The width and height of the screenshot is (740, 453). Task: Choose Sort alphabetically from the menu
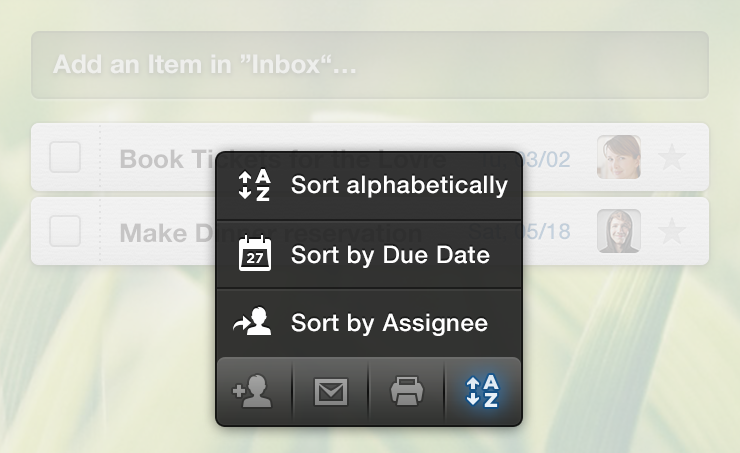[398, 185]
